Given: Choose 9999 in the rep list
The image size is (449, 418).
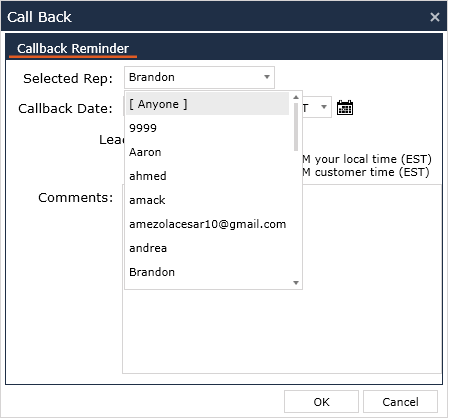Looking at the screenshot, I should [x=207, y=128].
